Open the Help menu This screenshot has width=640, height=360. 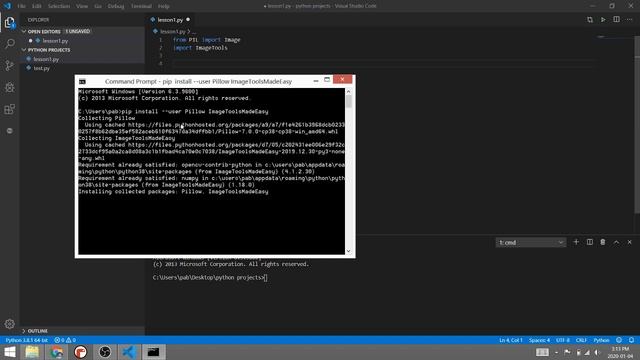pyautogui.click(x=164, y=6)
